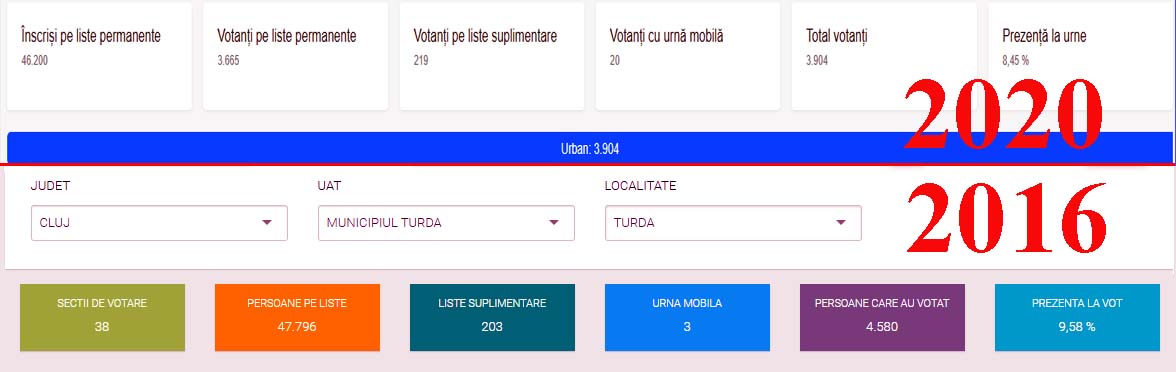The width and height of the screenshot is (1176, 372).
Task: Click the PREZENTA LA VOT tile
Action: 1077,317
